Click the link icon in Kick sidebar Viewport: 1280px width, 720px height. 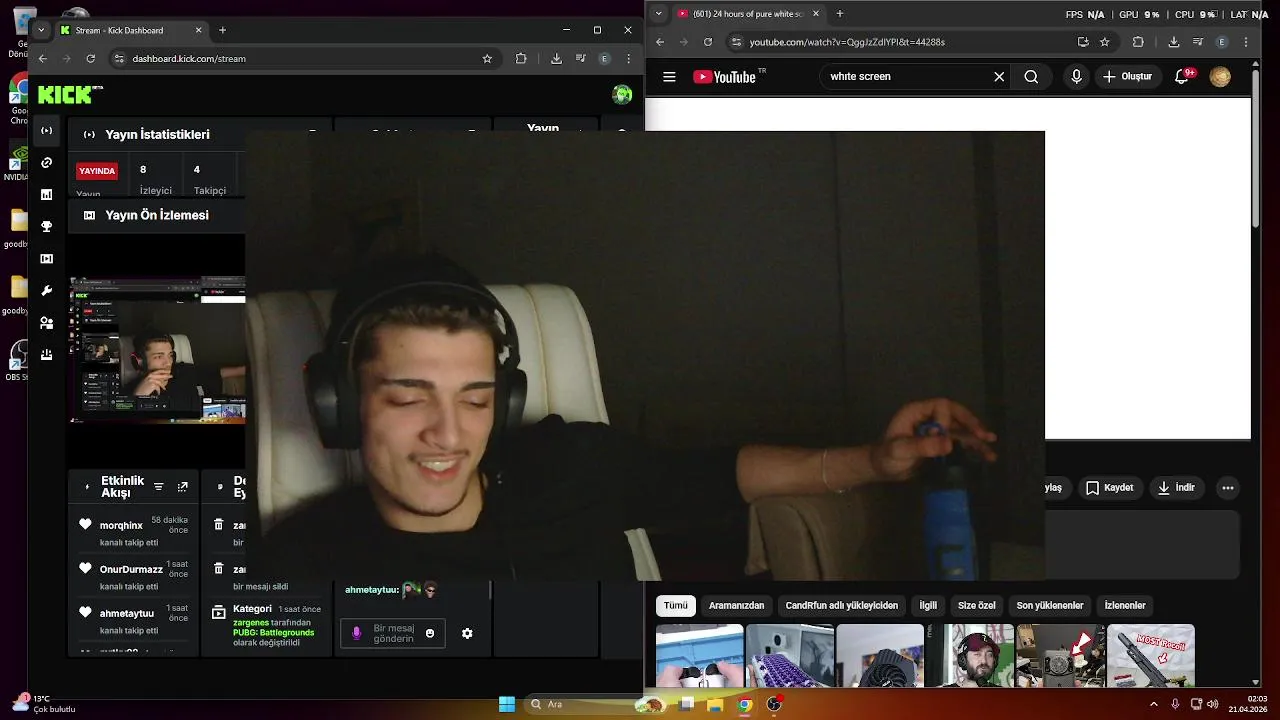pyautogui.click(x=46, y=163)
